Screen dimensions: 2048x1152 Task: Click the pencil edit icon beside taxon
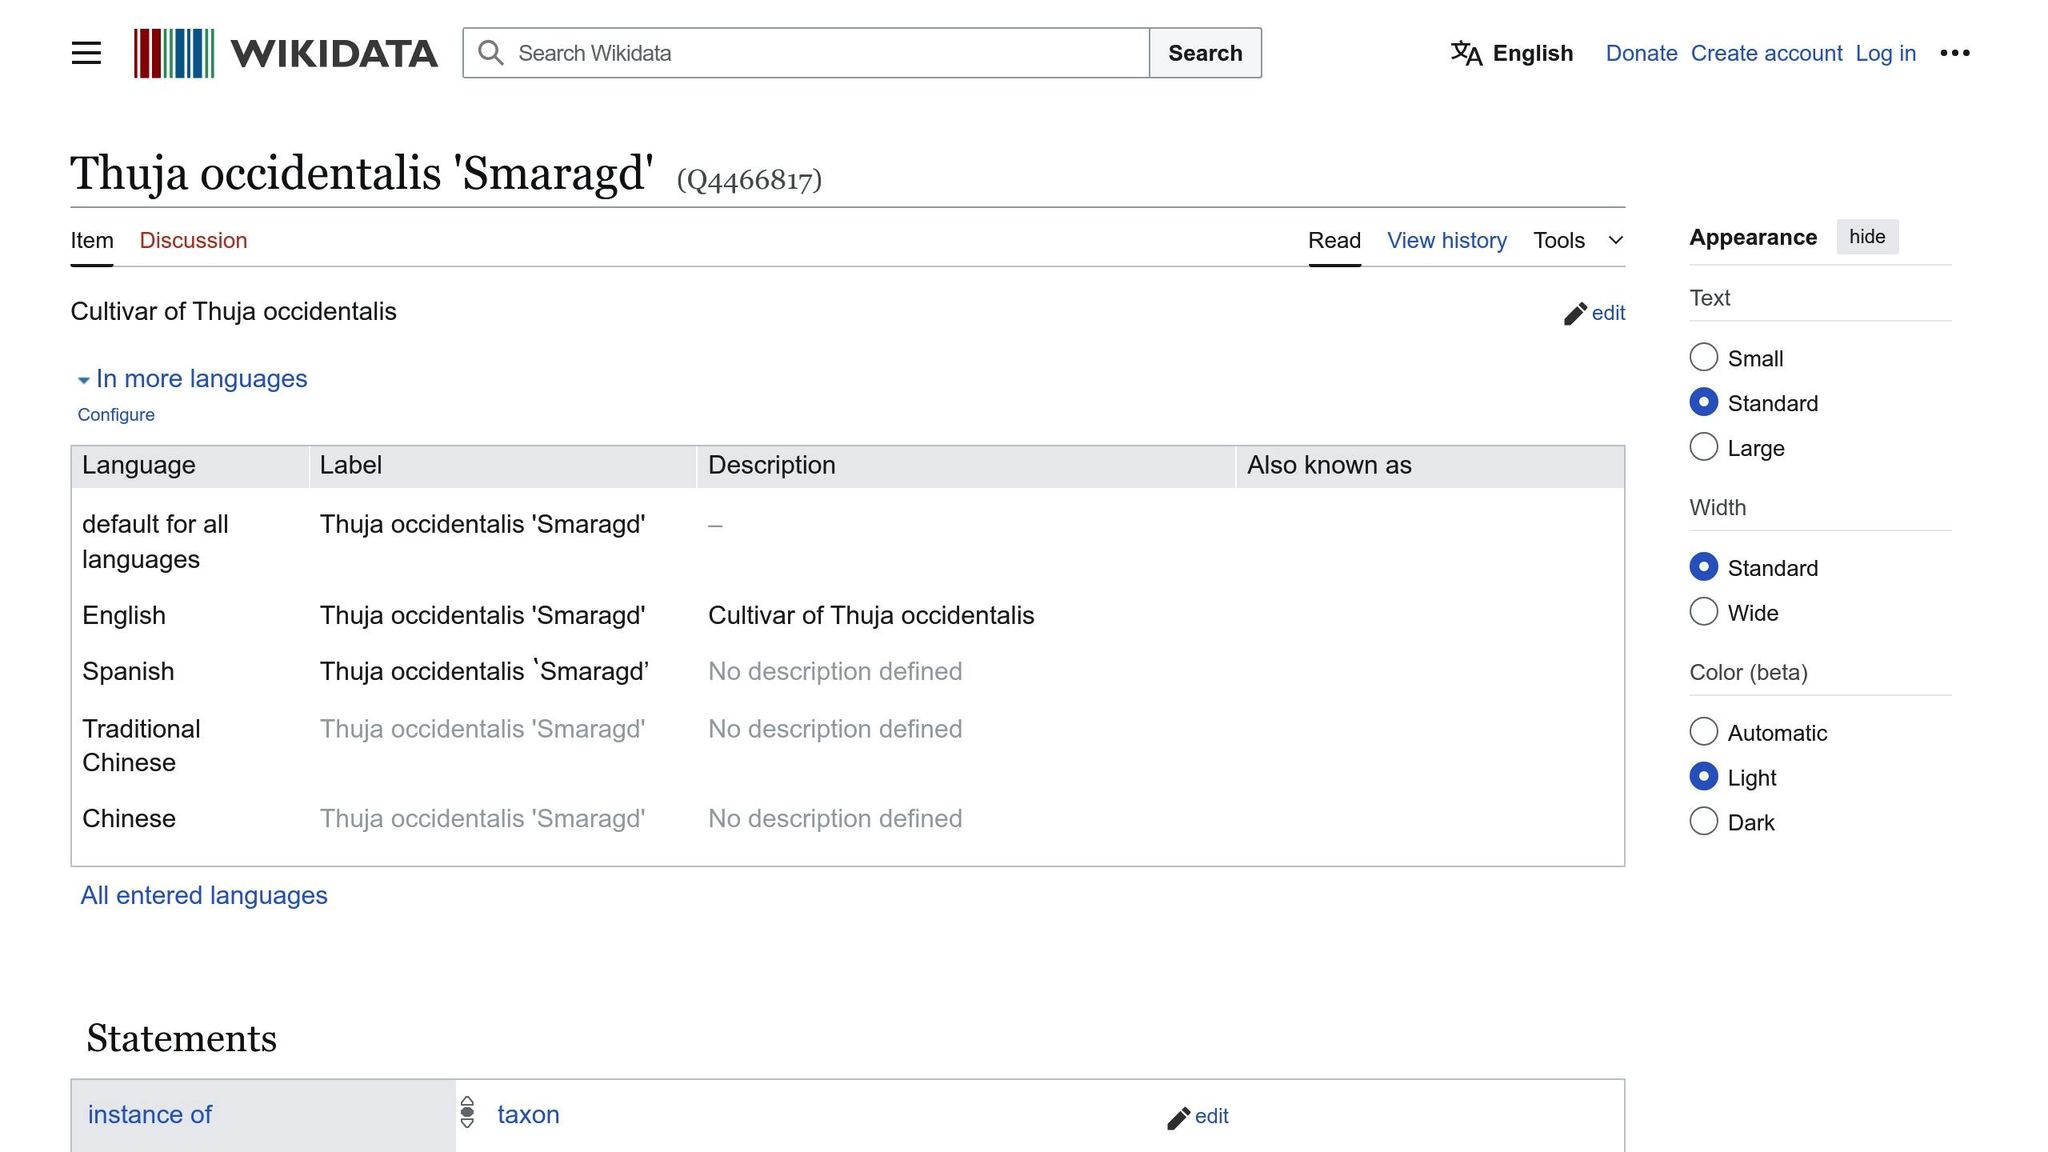[x=1178, y=1117]
